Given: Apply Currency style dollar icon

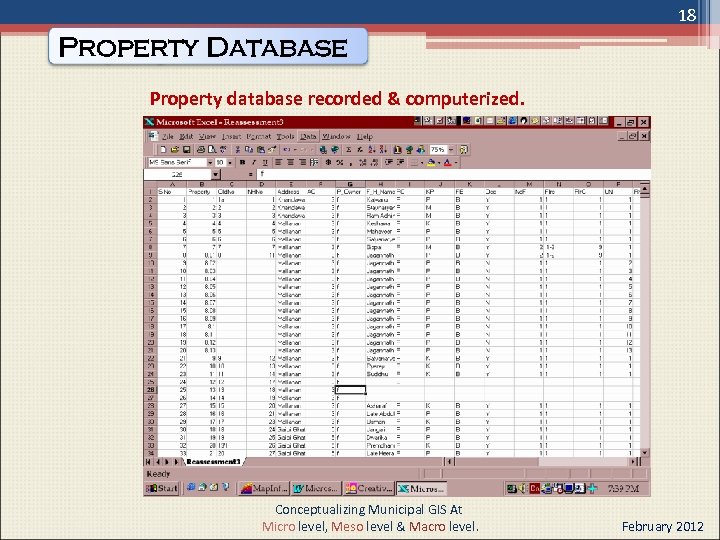Looking at the screenshot, I should (x=328, y=162).
